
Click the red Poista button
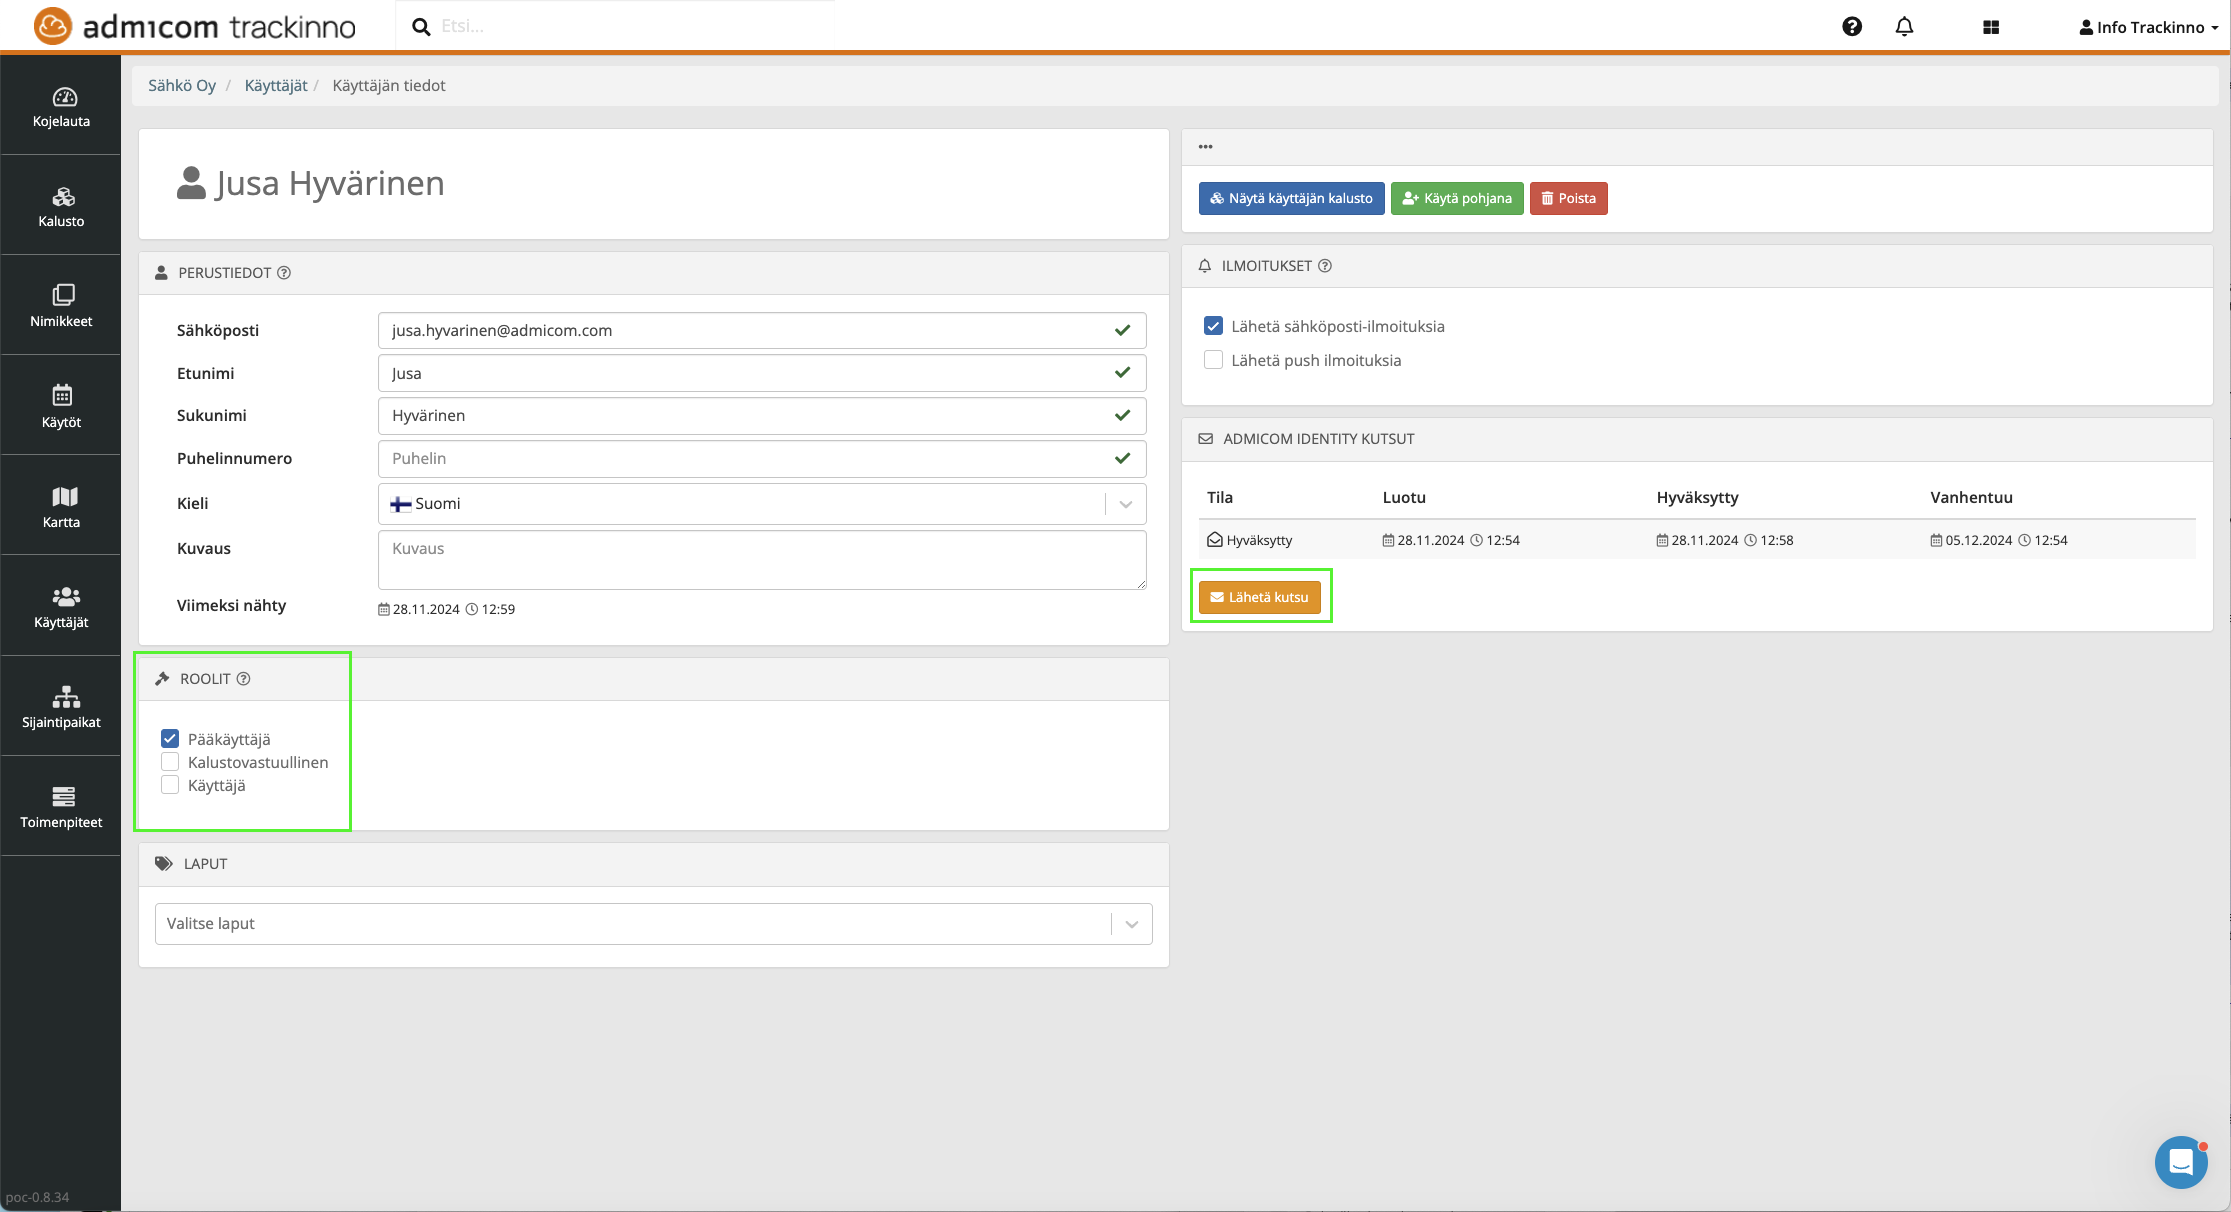tap(1568, 198)
